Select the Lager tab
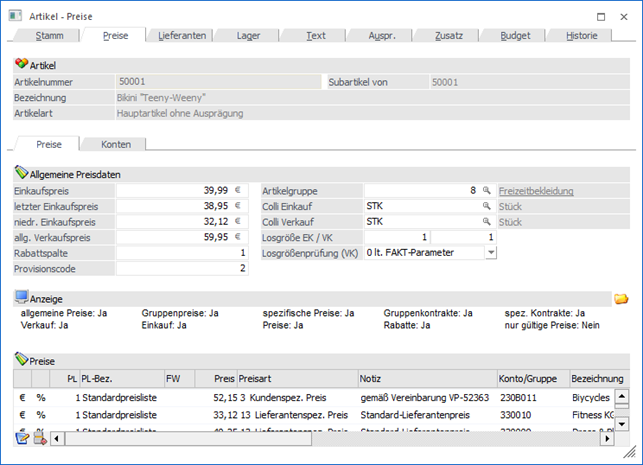 tap(249, 35)
